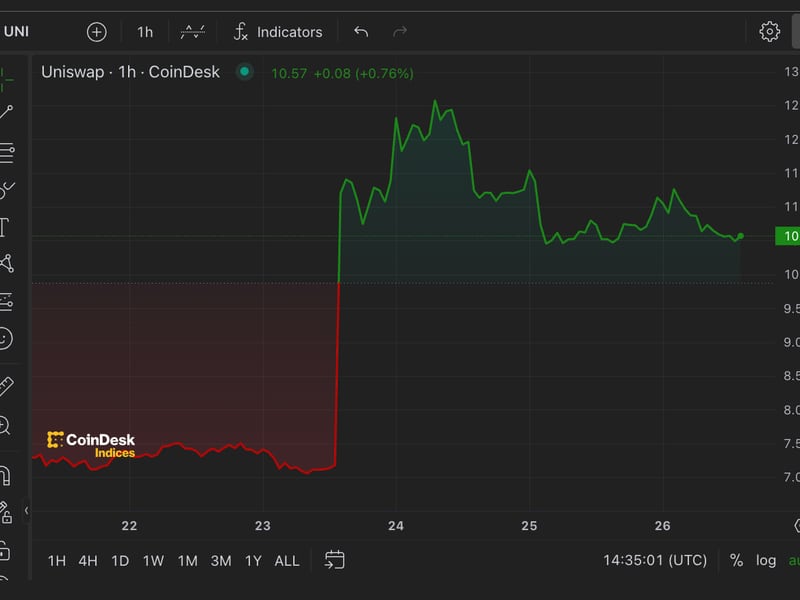Click the Undo arrow
Viewport: 800px width, 600px height.
360,31
